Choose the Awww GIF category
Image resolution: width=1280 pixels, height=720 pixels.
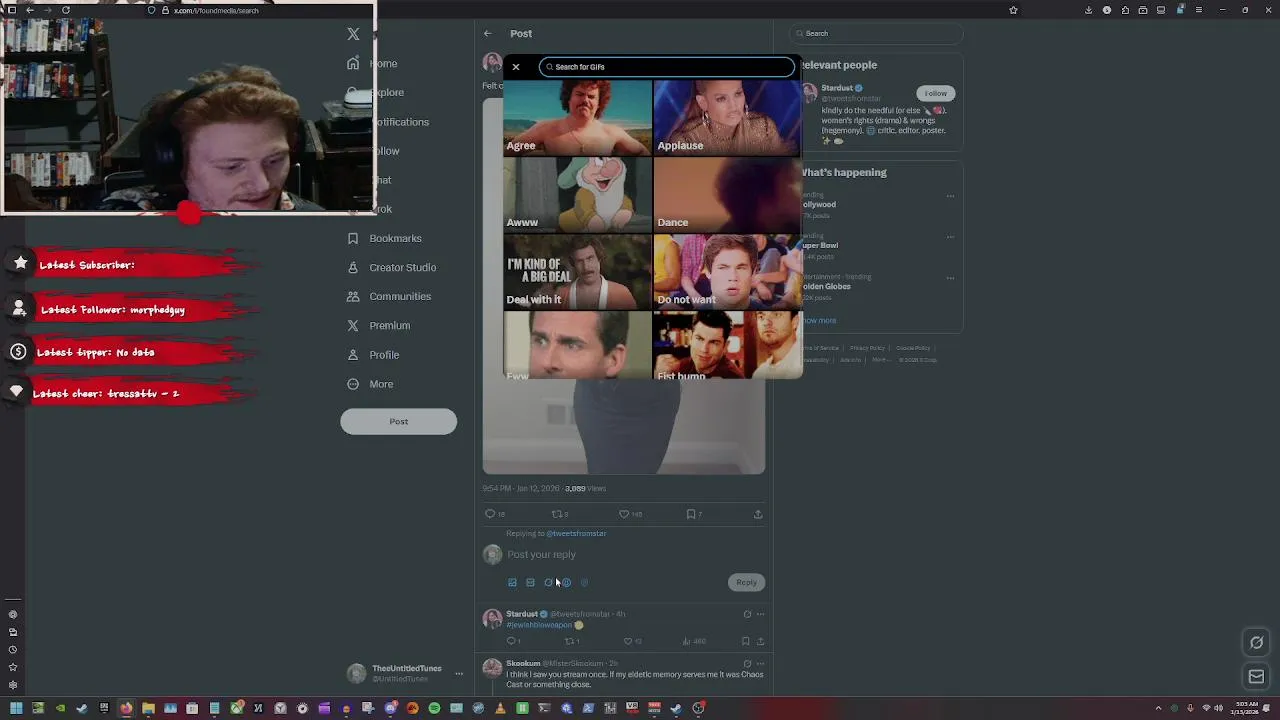pyautogui.click(x=577, y=194)
